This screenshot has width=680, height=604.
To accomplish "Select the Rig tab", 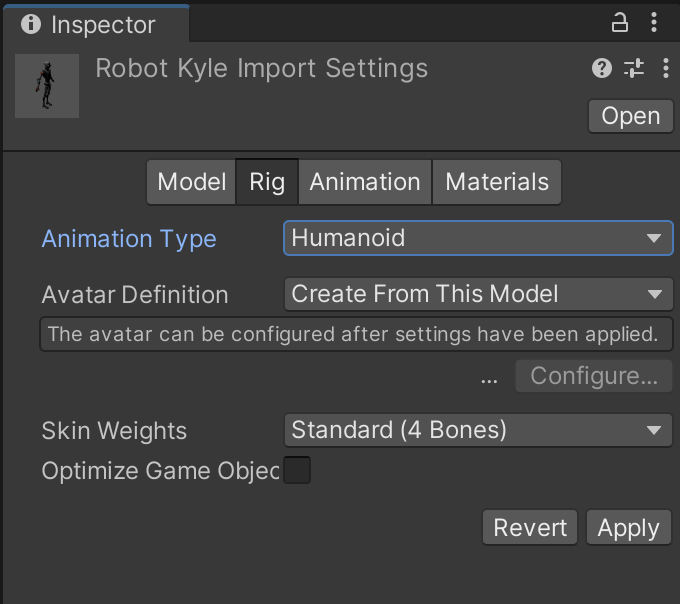I will point(267,182).
